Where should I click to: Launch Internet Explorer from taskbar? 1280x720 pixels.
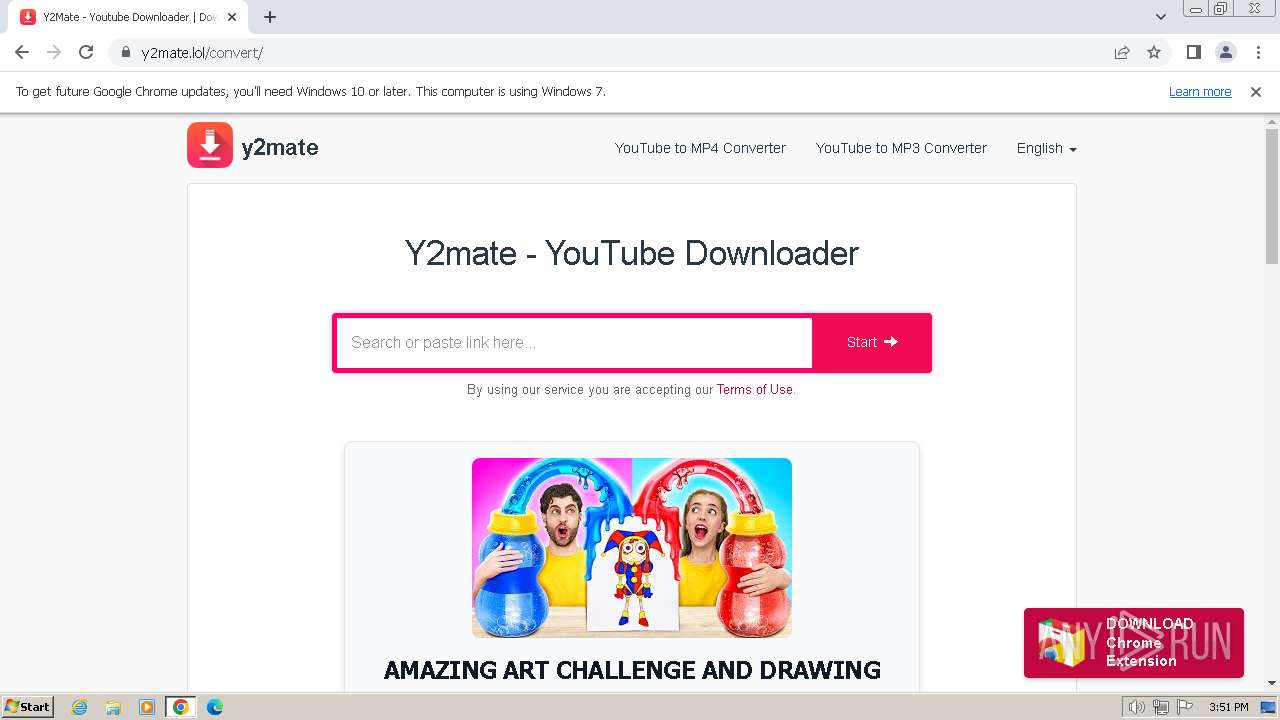coord(80,707)
